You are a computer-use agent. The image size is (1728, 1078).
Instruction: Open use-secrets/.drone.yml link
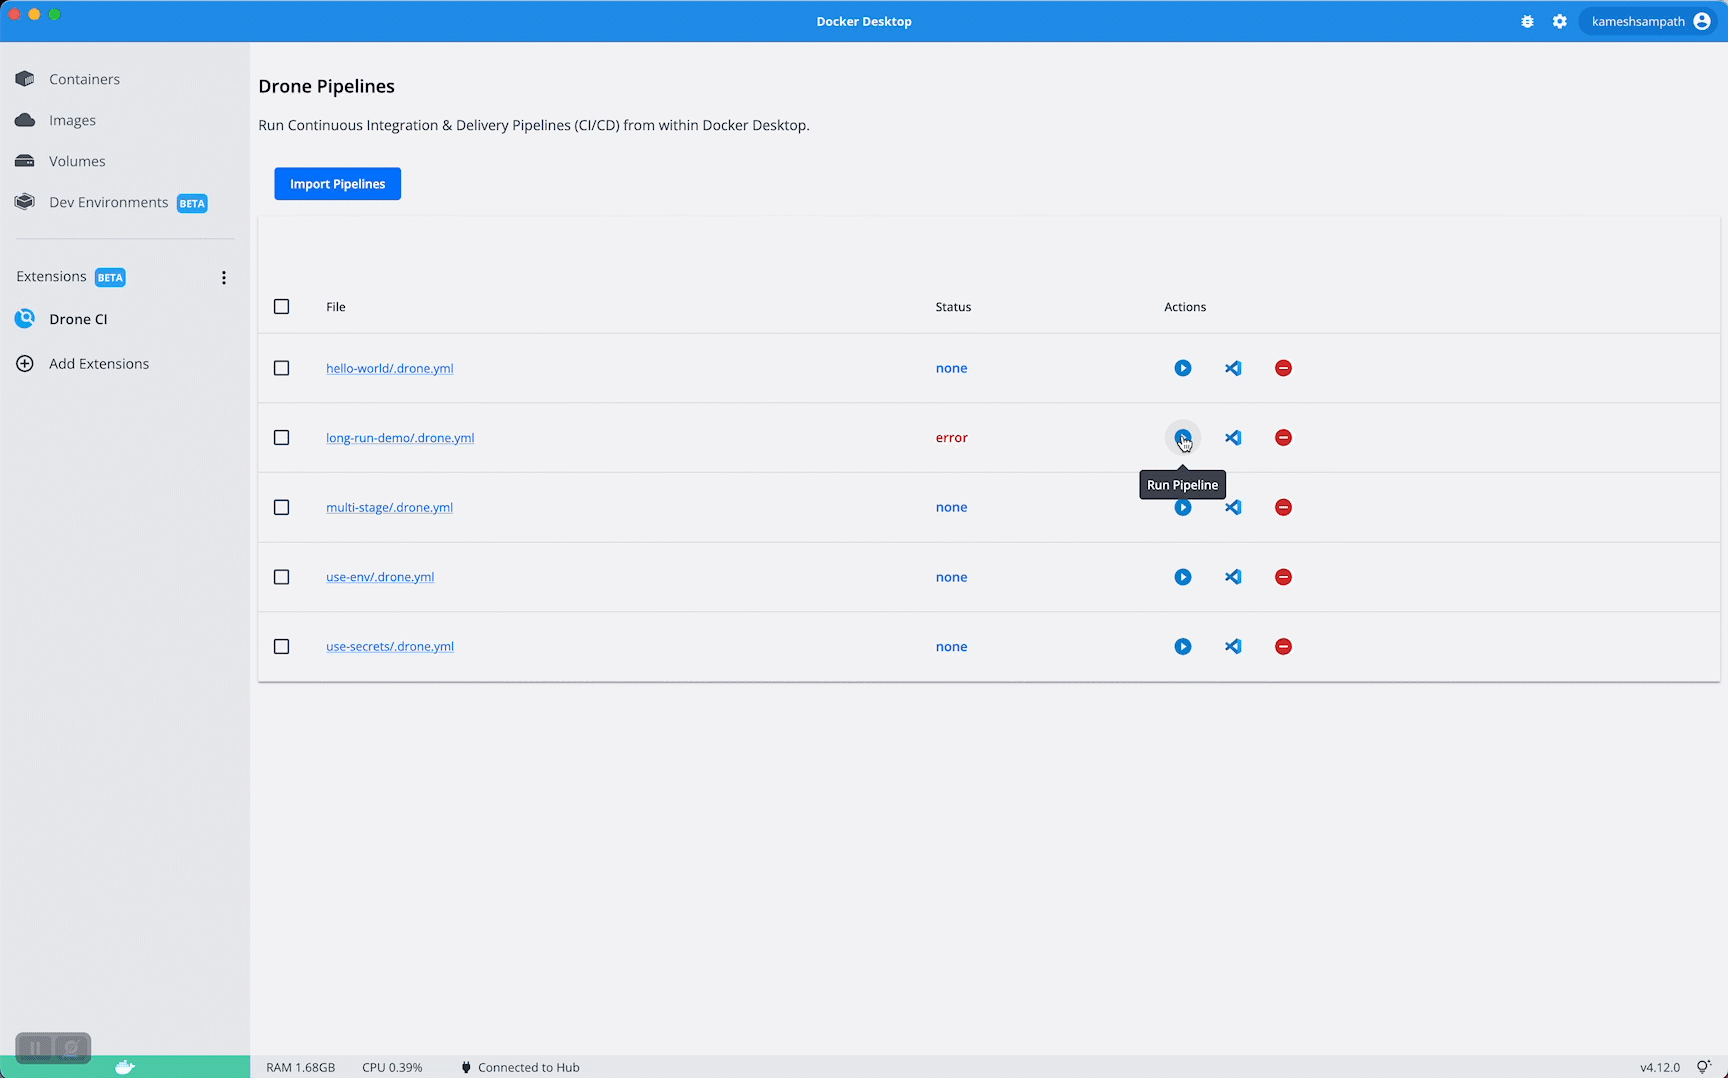[390, 647]
